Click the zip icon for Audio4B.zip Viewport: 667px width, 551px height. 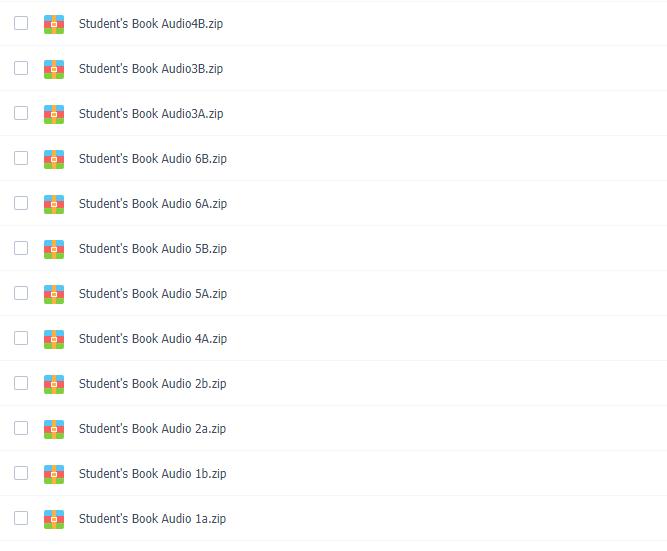(x=54, y=24)
